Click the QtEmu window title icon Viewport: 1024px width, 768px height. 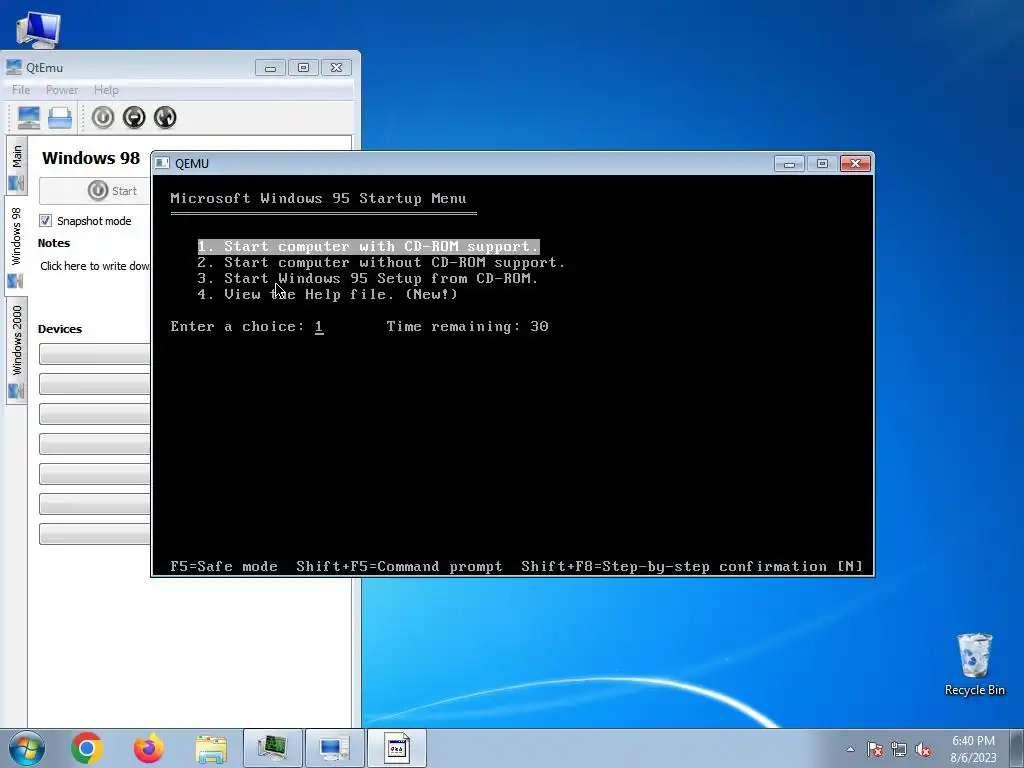coord(14,67)
